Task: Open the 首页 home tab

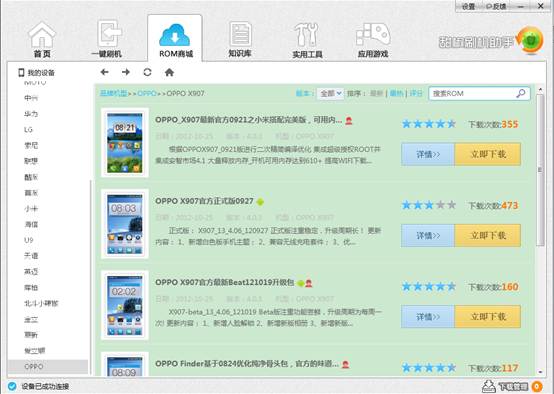Action: (x=42, y=40)
